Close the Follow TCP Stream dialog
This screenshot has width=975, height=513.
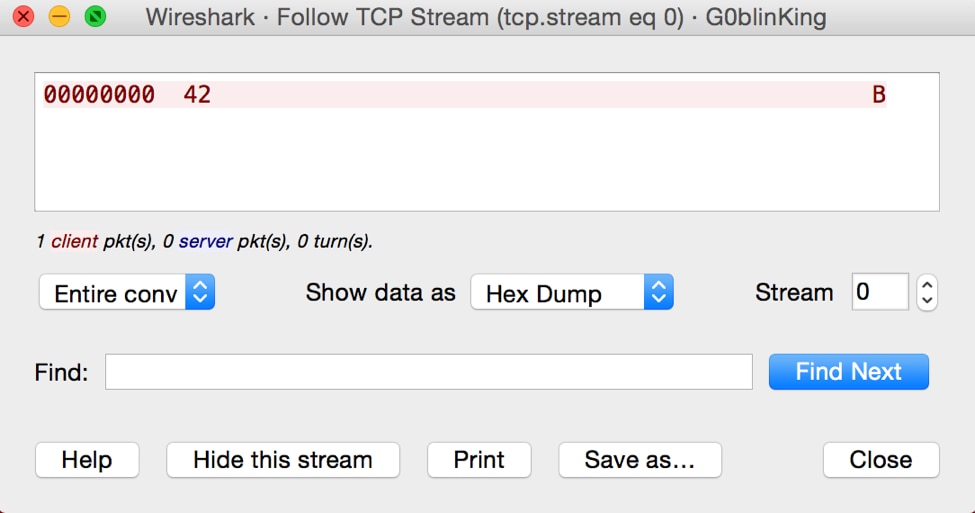(x=881, y=460)
